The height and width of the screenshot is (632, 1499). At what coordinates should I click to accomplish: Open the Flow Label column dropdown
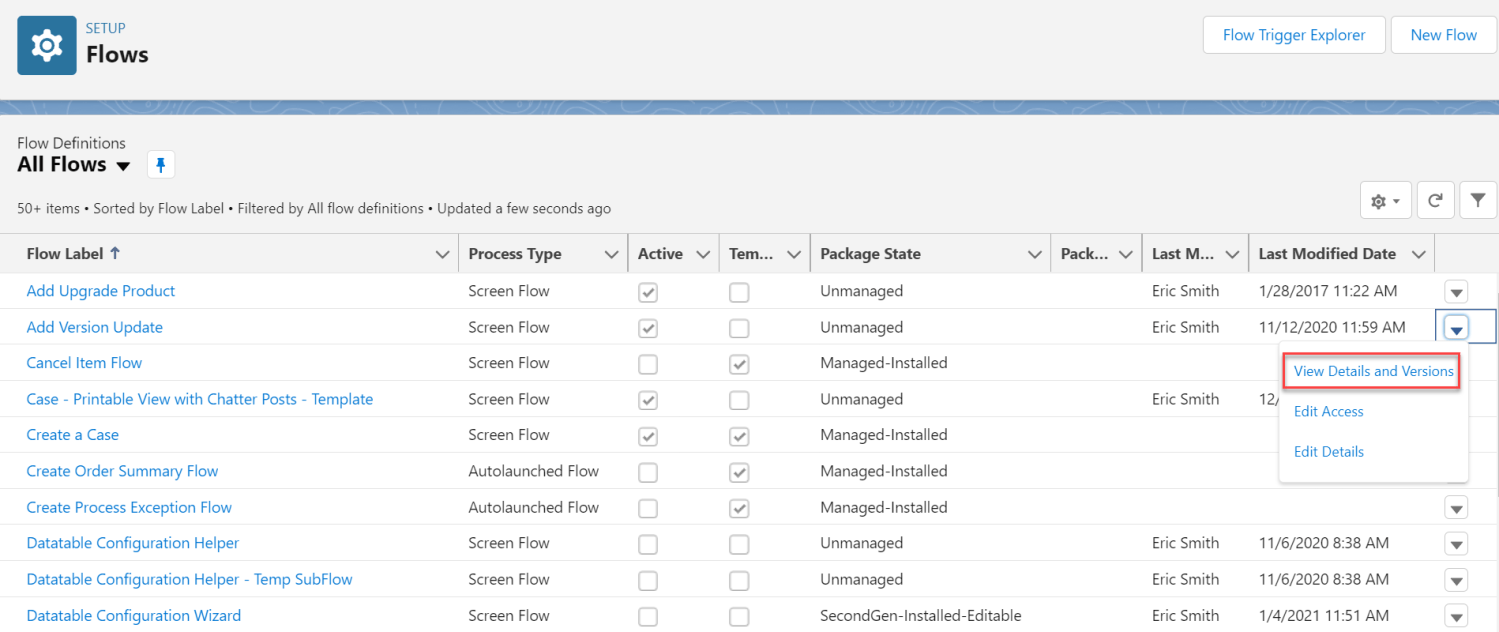(x=443, y=253)
